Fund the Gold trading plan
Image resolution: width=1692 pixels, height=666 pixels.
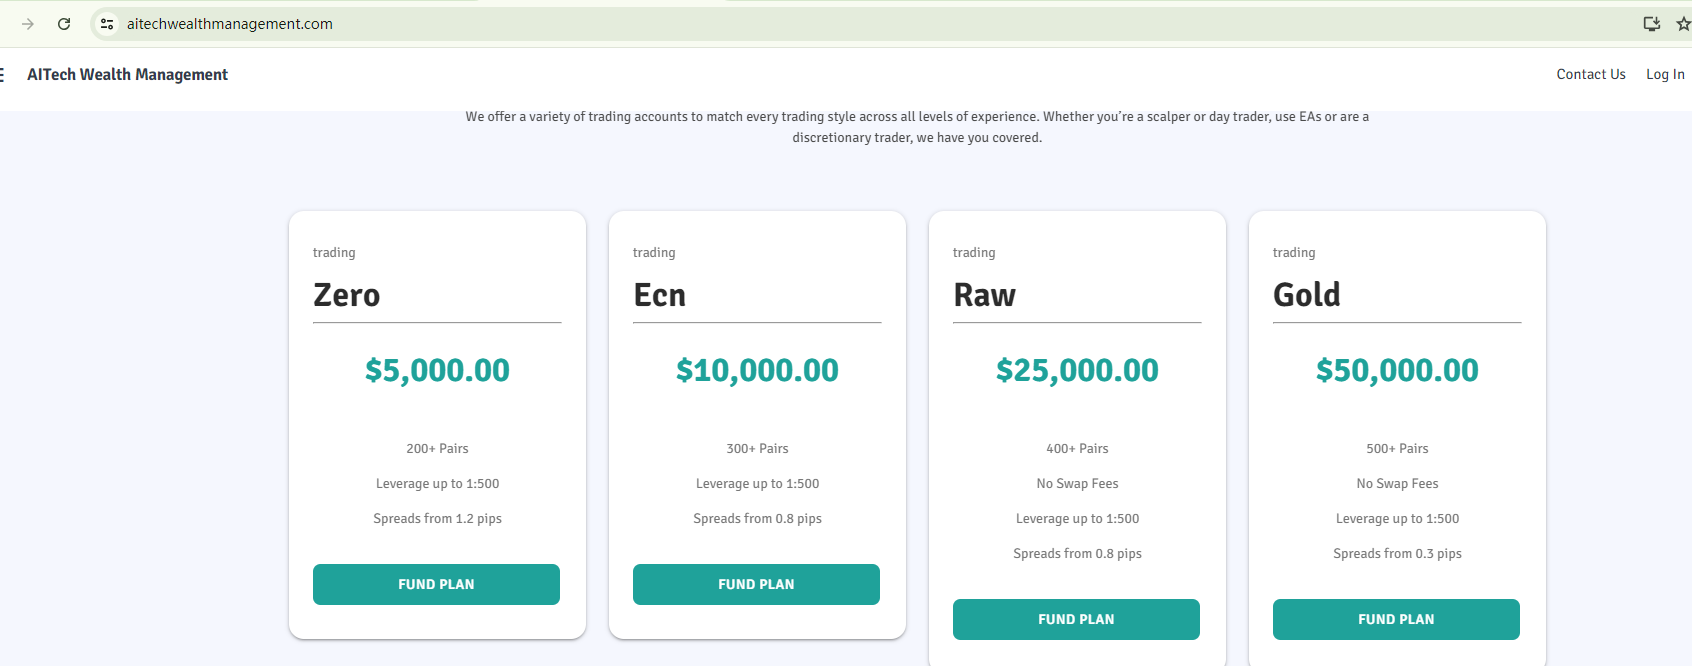(1396, 619)
